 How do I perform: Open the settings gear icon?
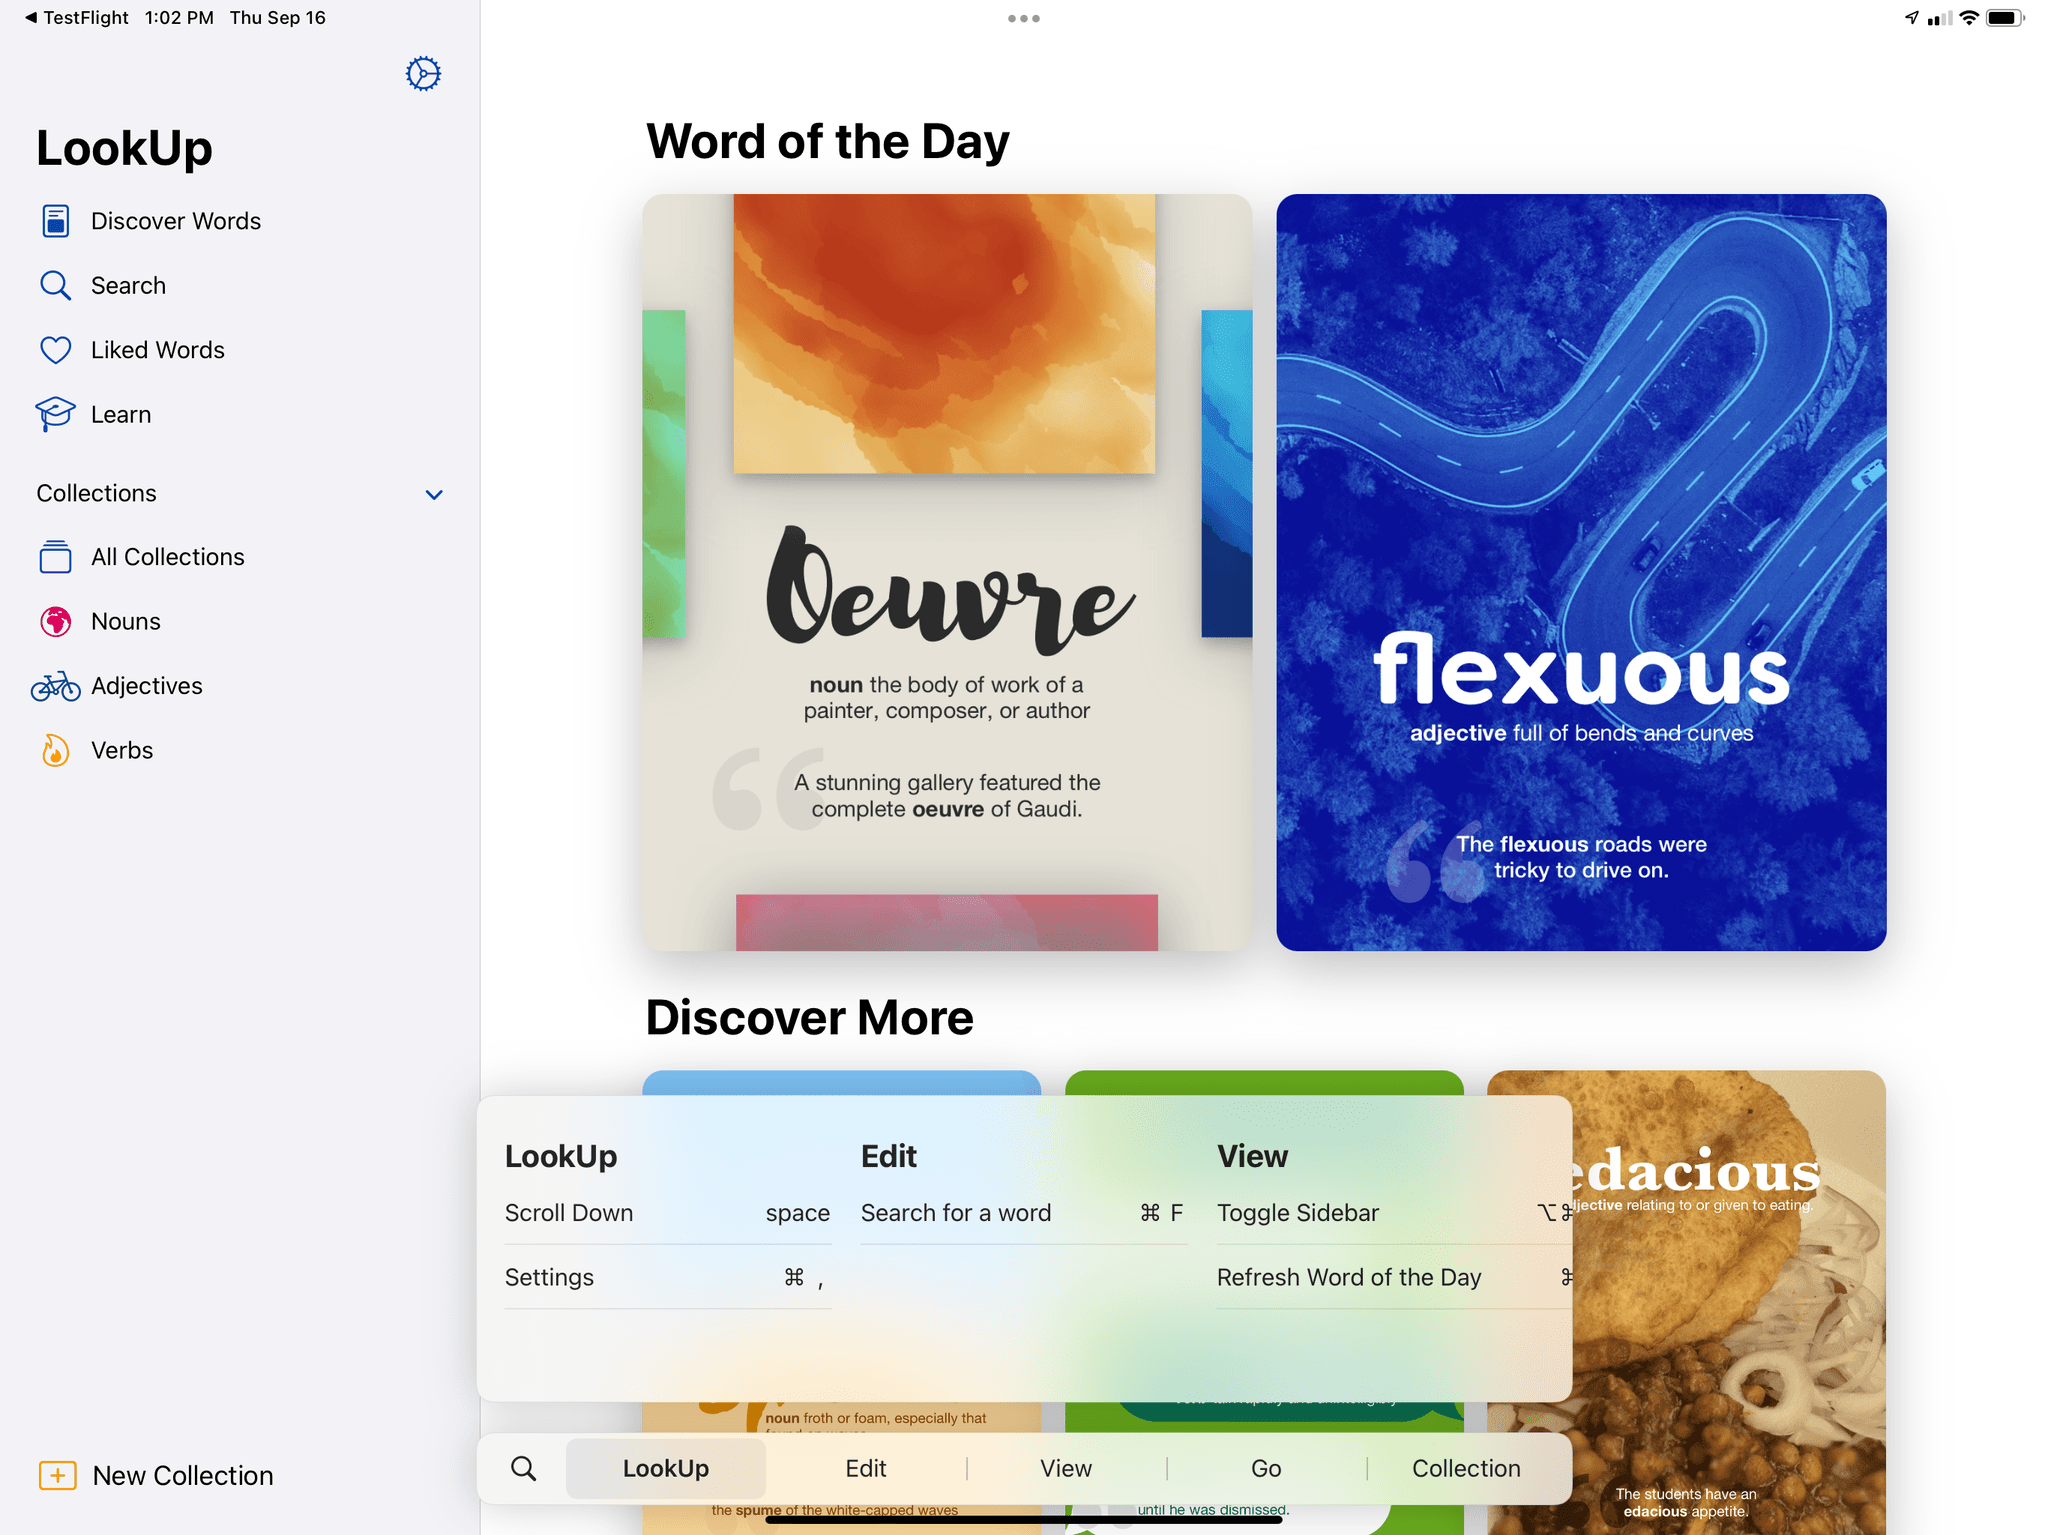point(423,73)
